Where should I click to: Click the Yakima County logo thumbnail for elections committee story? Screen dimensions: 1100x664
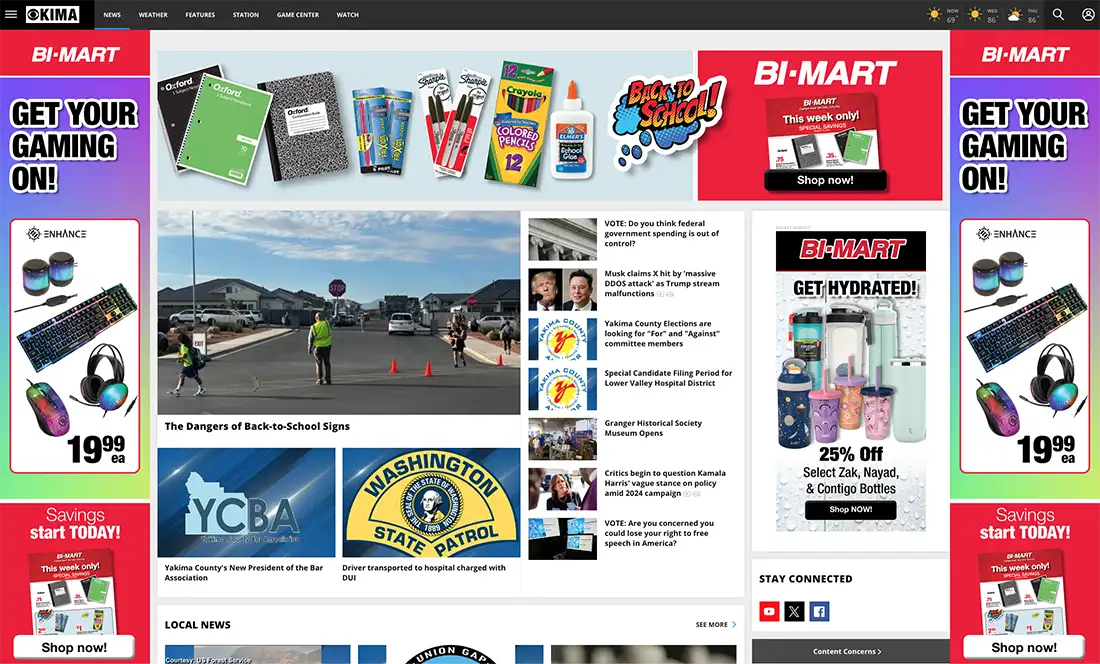click(x=563, y=339)
